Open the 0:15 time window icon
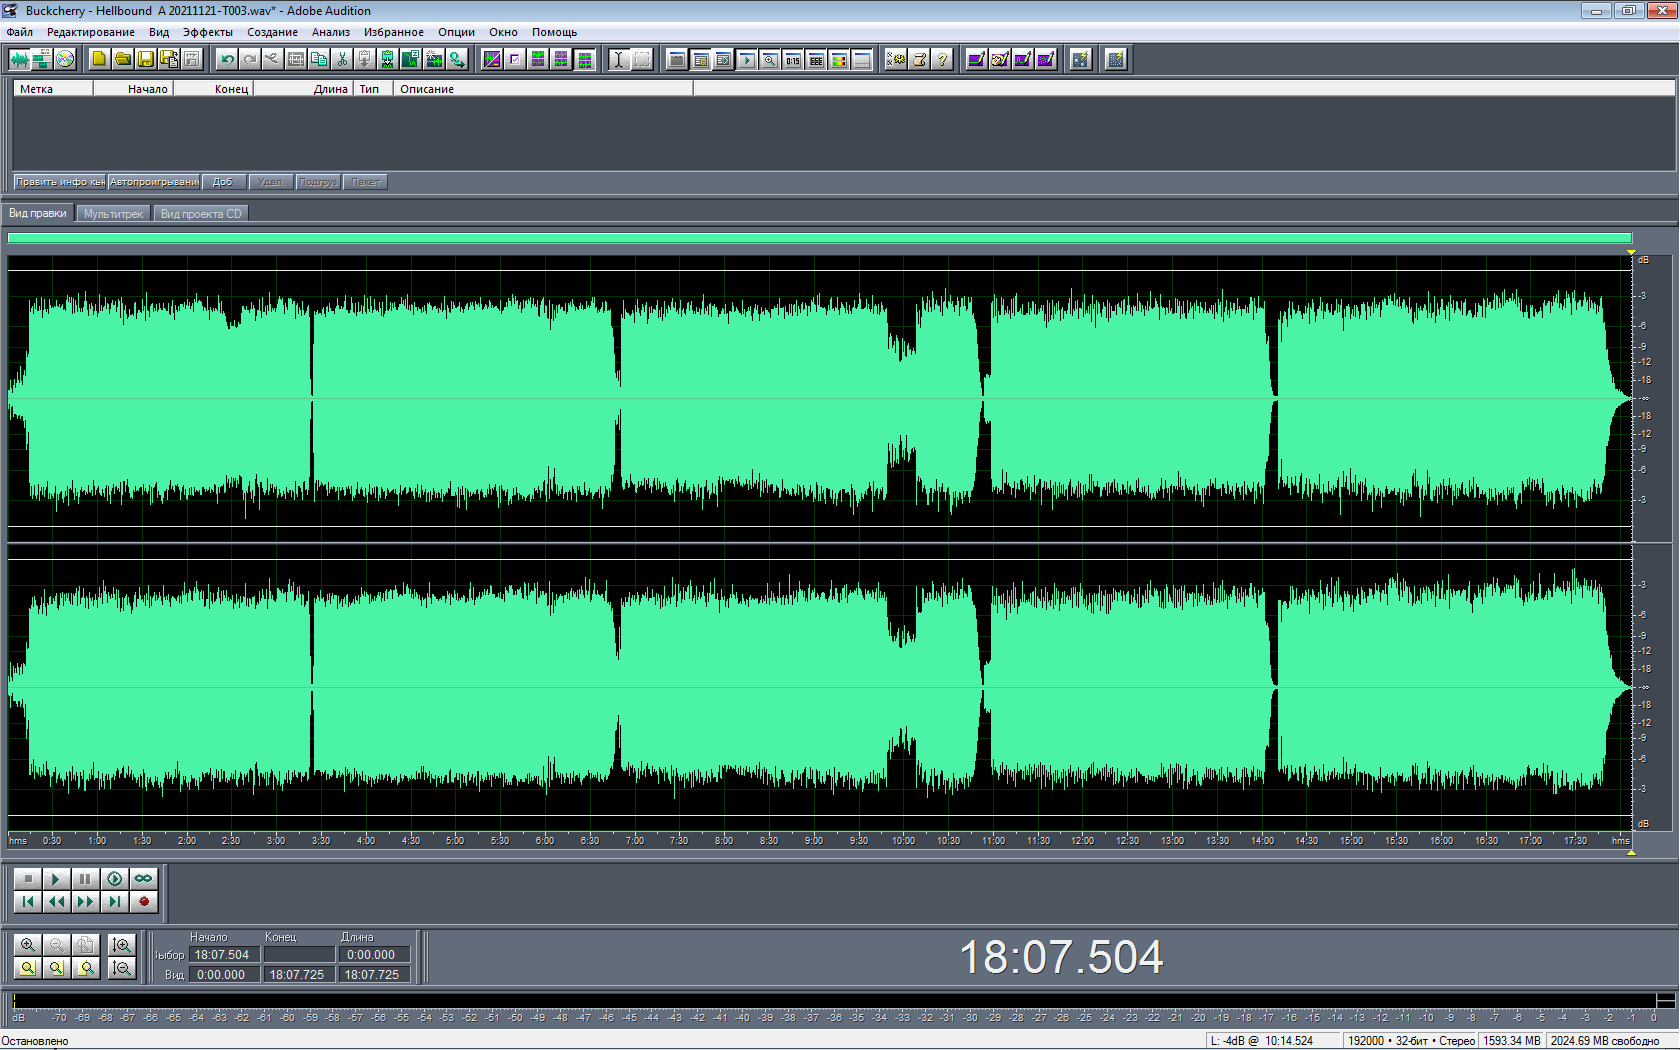Image resolution: width=1680 pixels, height=1050 pixels. click(793, 59)
